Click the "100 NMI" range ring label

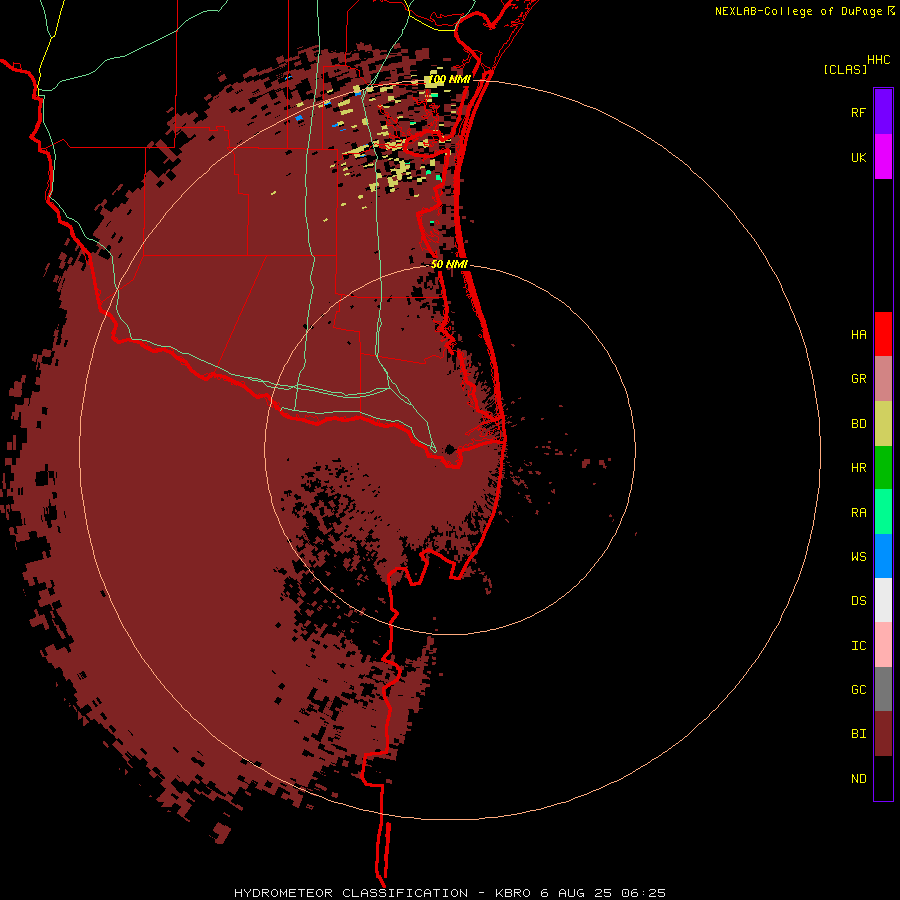tap(449, 79)
